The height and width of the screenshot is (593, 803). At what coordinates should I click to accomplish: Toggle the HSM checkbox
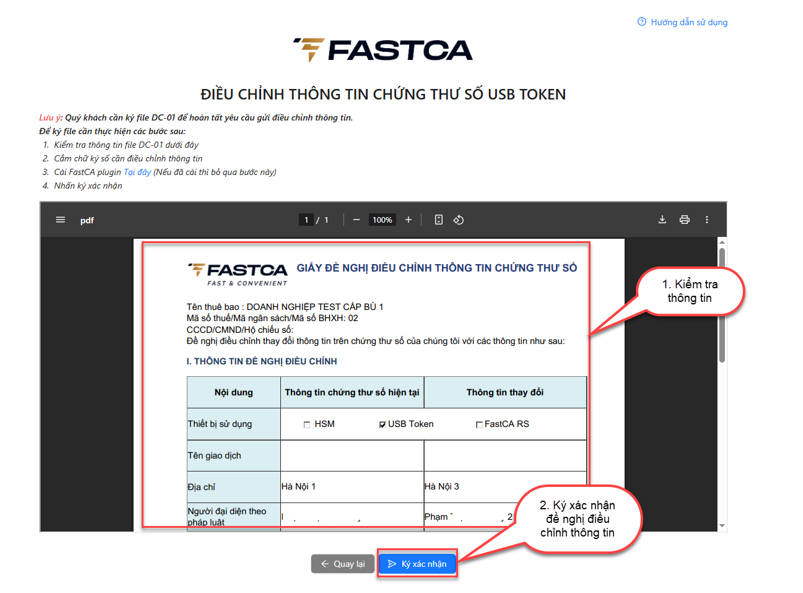(307, 425)
